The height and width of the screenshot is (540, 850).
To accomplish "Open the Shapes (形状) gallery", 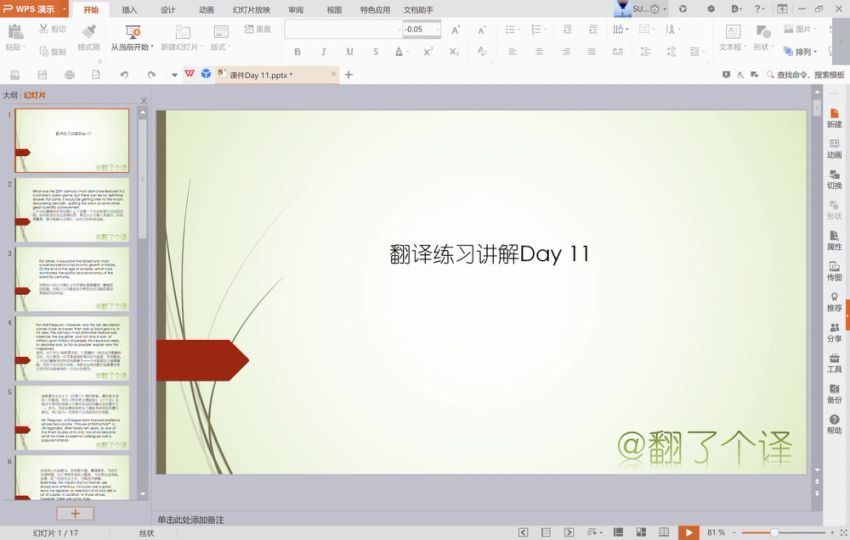I will (x=762, y=37).
